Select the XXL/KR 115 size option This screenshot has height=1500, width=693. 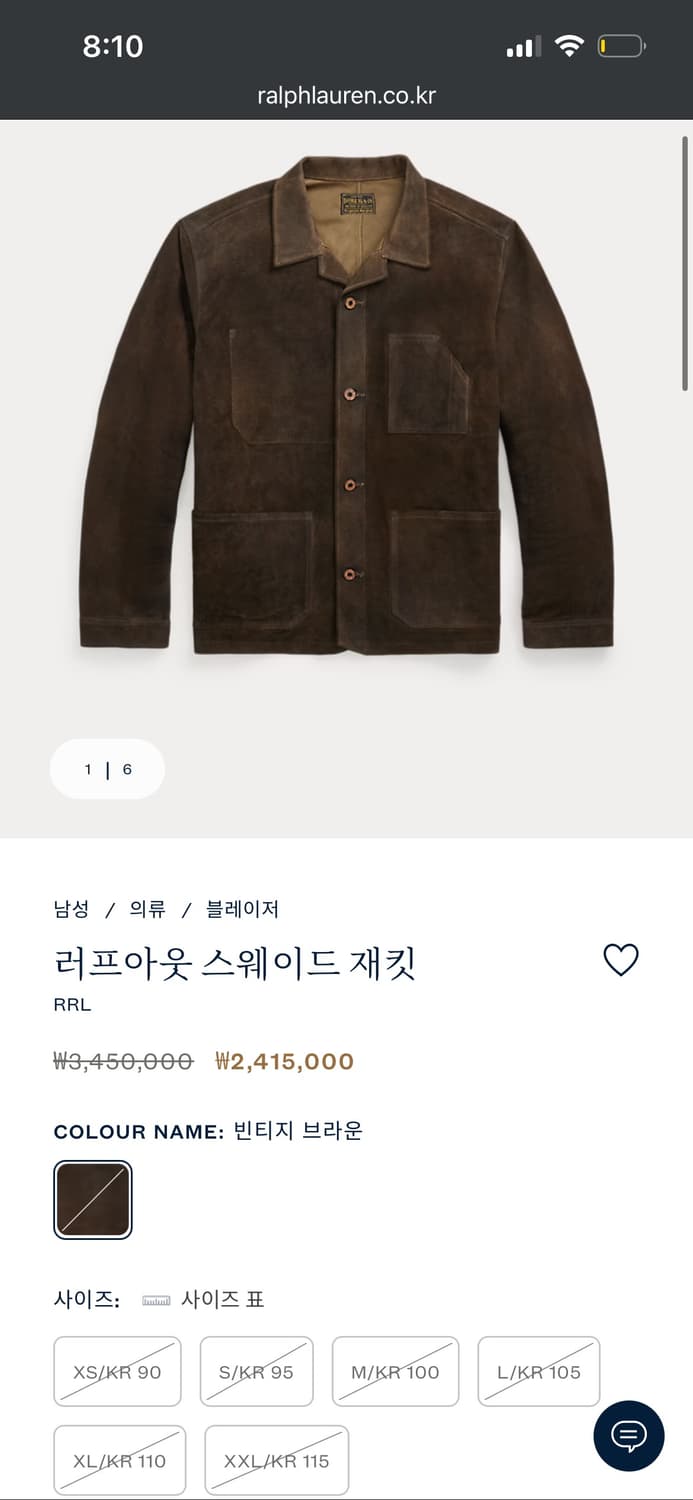click(276, 1460)
